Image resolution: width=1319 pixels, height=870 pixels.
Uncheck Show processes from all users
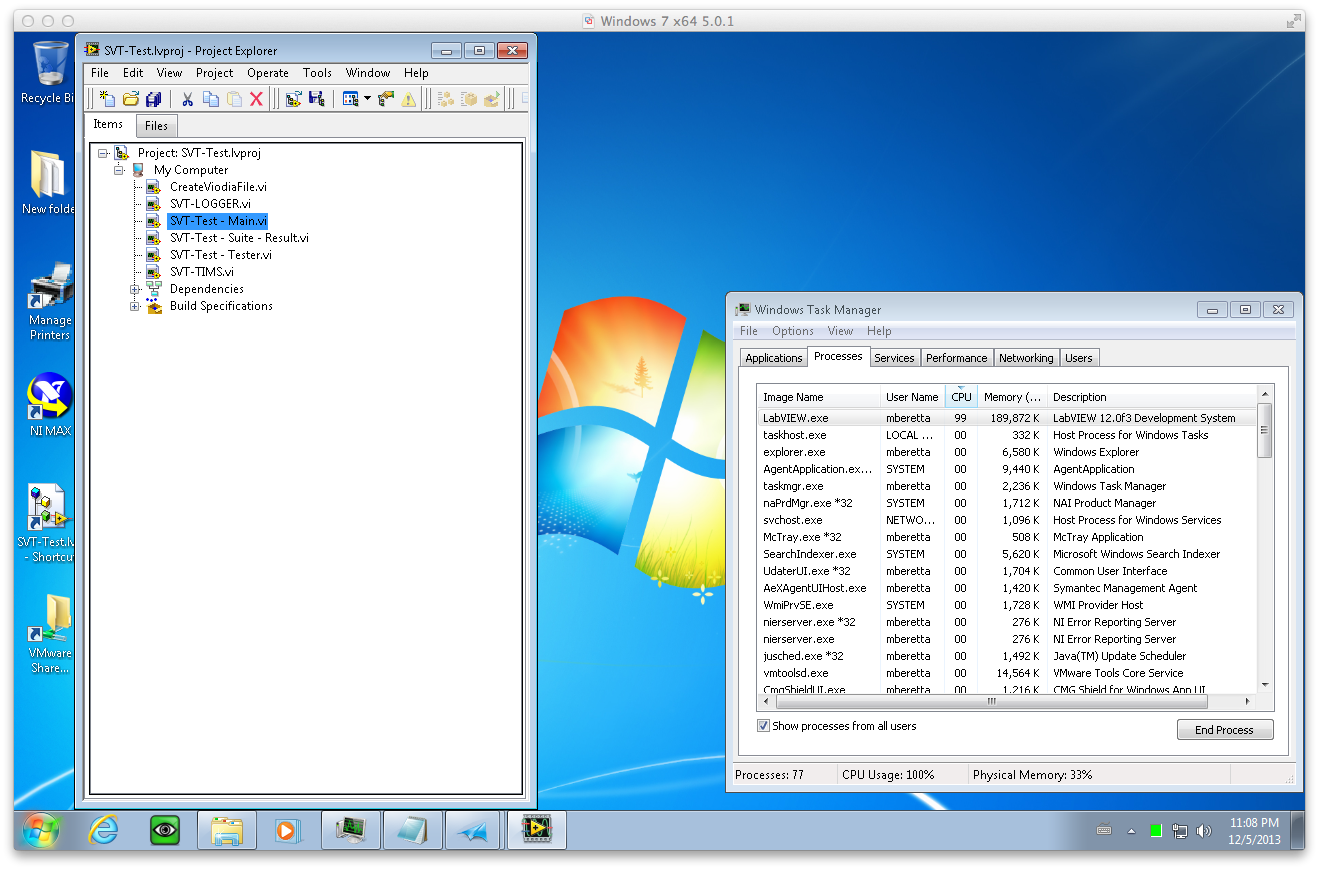[x=763, y=726]
